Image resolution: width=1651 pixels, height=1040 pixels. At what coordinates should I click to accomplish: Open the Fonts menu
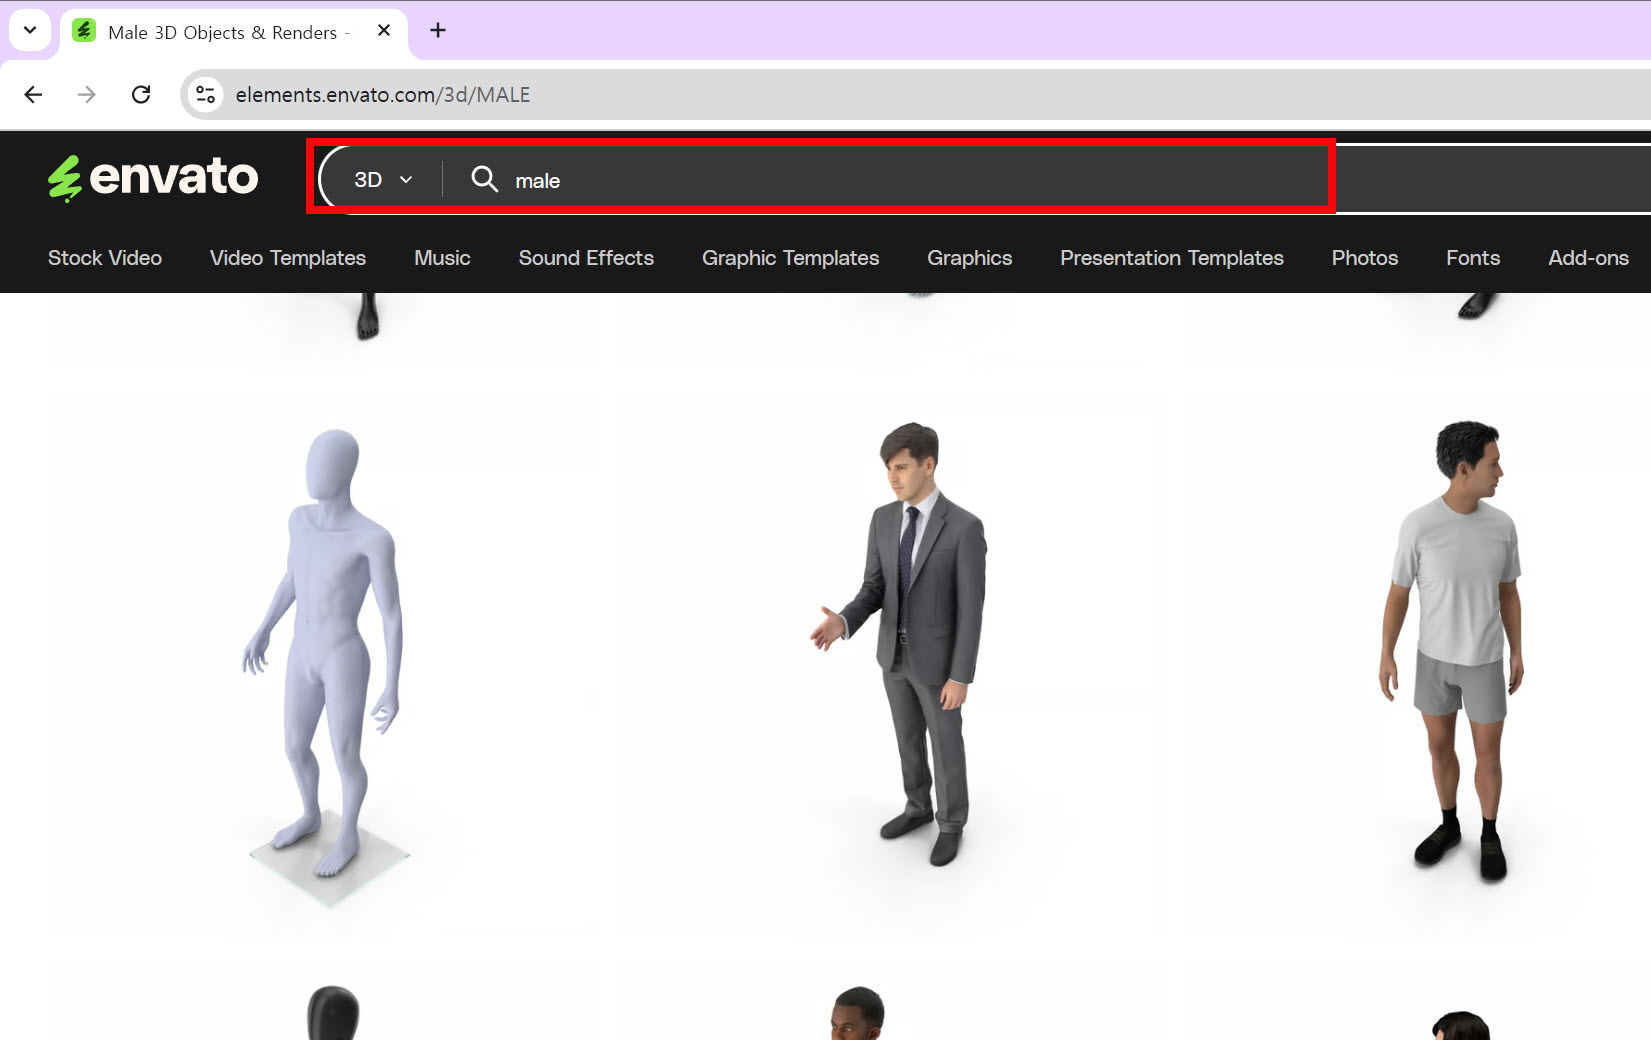click(x=1473, y=258)
